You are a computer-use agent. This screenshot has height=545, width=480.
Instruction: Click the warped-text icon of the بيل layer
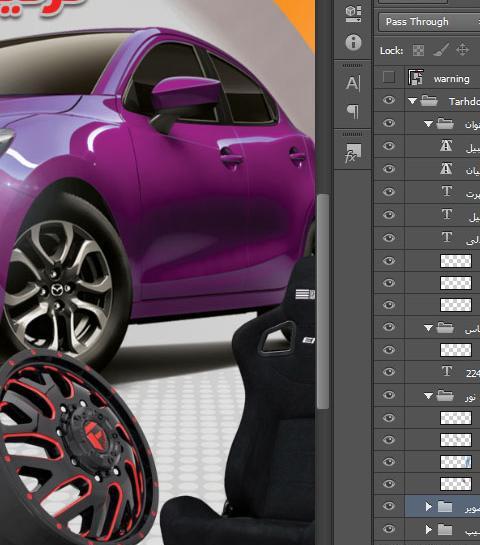click(x=446, y=146)
